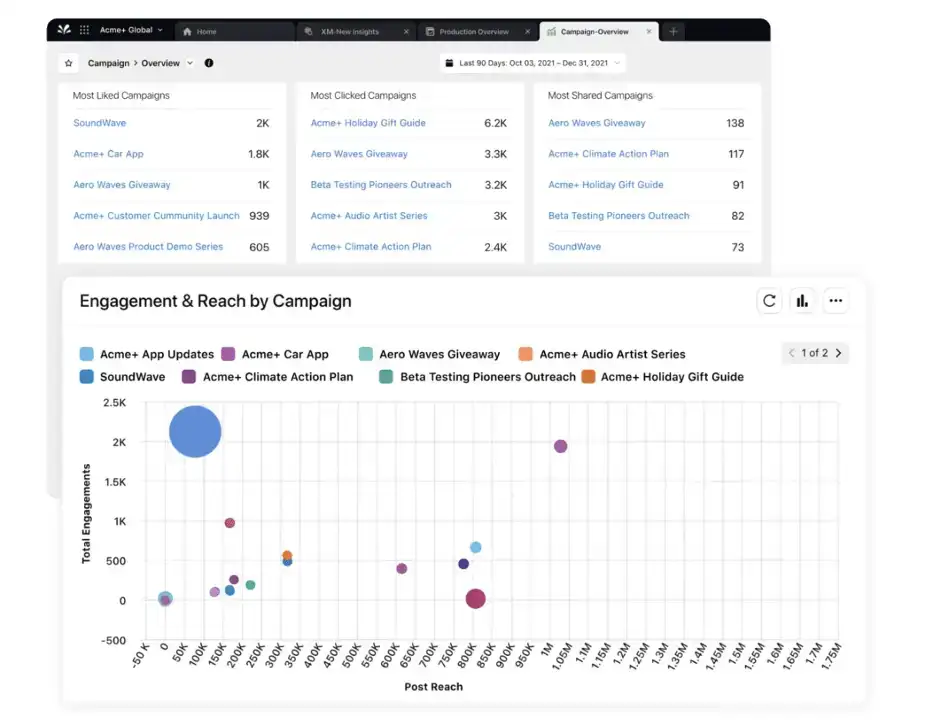Click the refresh icon on Engagement chart

(769, 300)
